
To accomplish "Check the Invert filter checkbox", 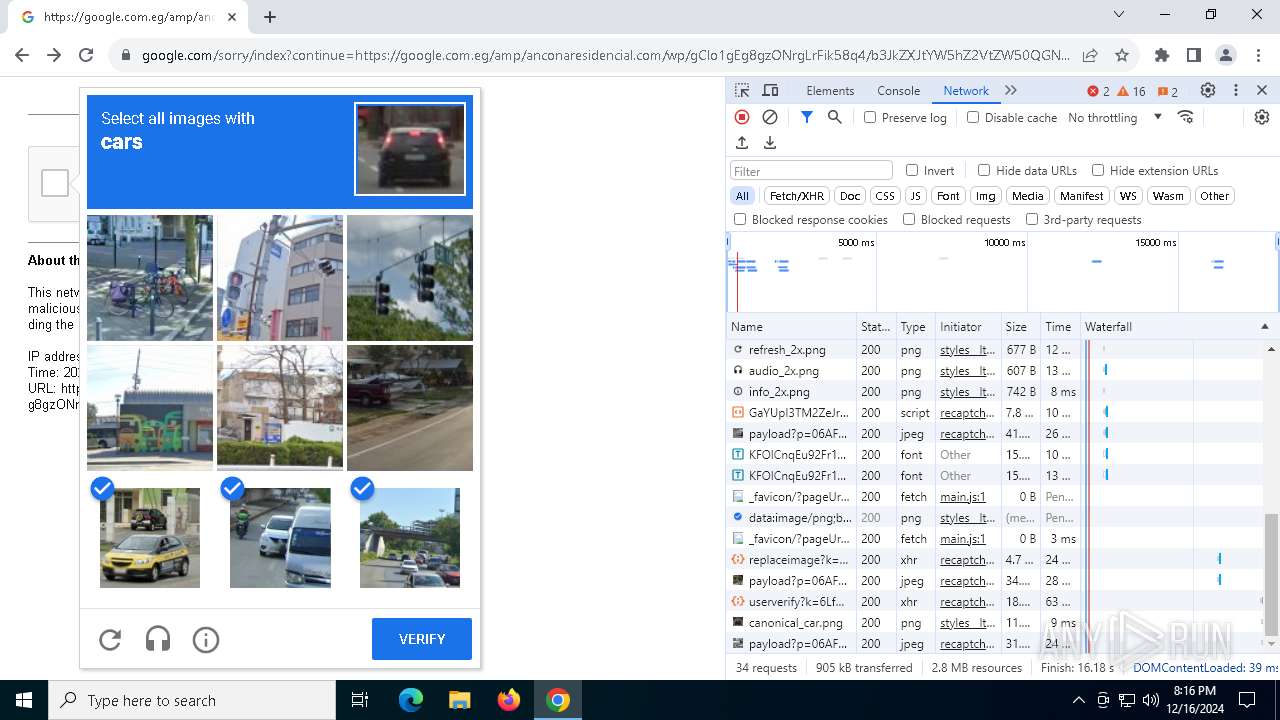I will pyautogui.click(x=912, y=170).
